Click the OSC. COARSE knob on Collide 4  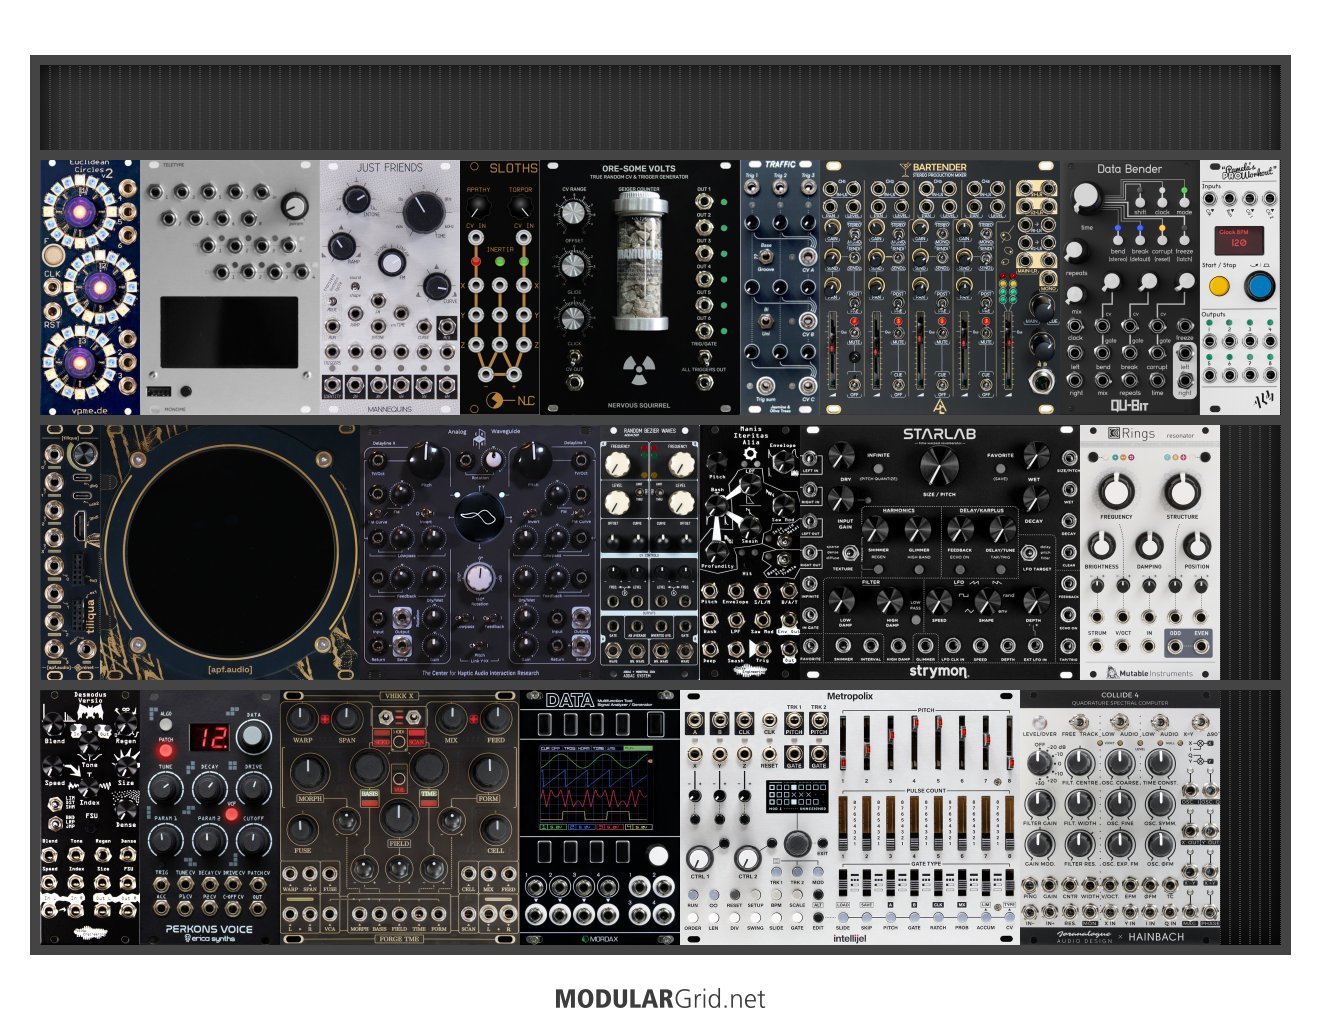coord(1120,763)
